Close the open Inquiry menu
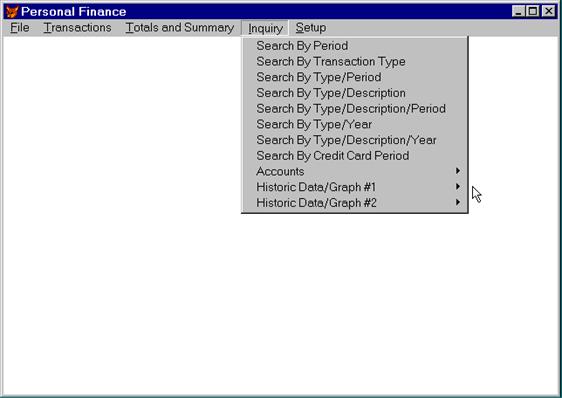 point(265,28)
